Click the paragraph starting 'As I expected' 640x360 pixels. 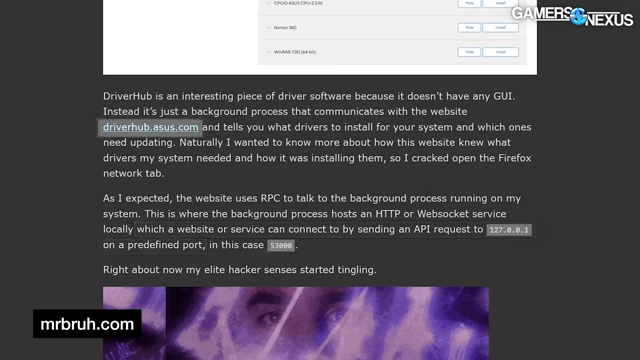tap(317, 222)
